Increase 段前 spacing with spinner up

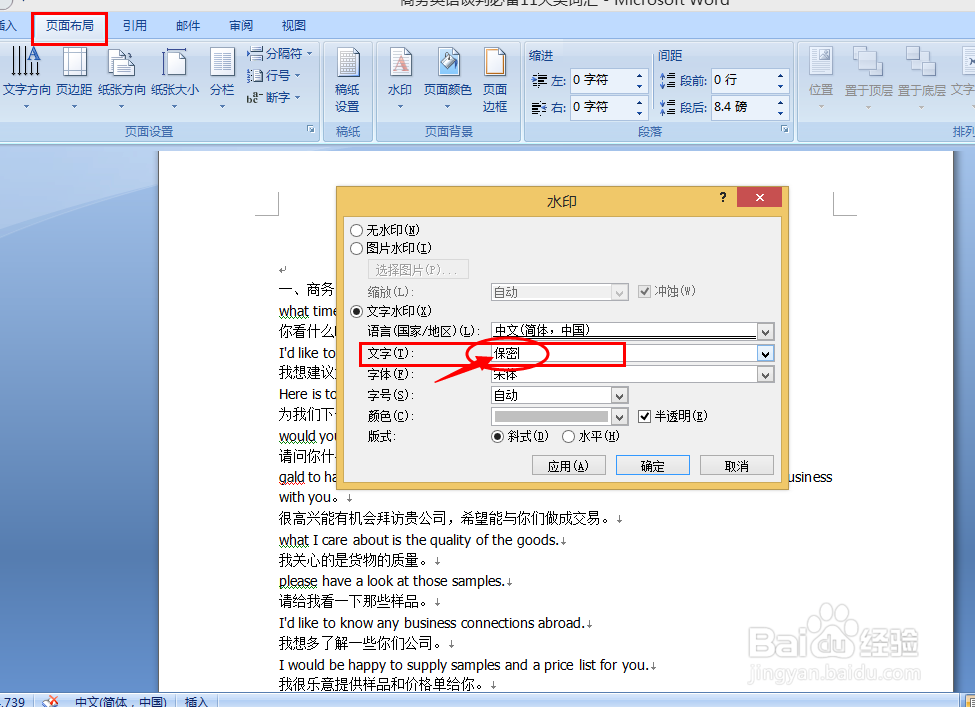[x=780, y=75]
